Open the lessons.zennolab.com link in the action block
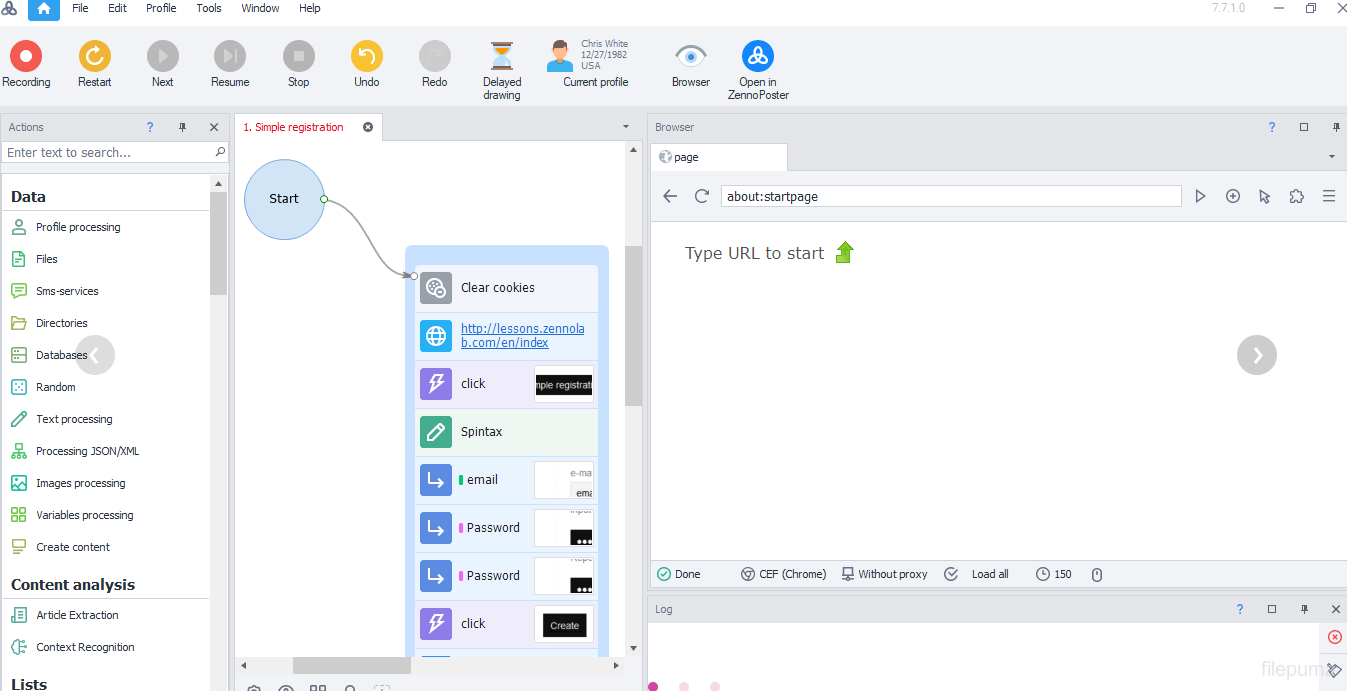Image resolution: width=1347 pixels, height=691 pixels. coord(522,336)
